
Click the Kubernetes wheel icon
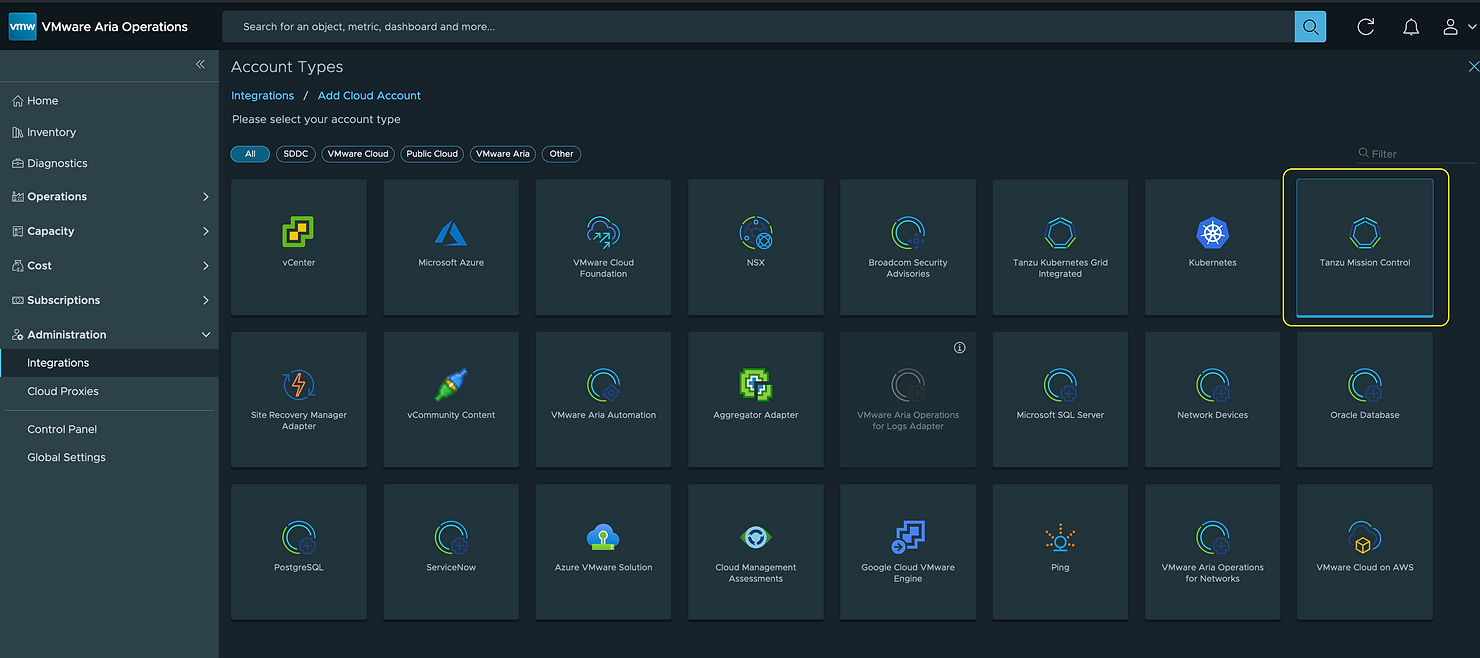[1212, 233]
